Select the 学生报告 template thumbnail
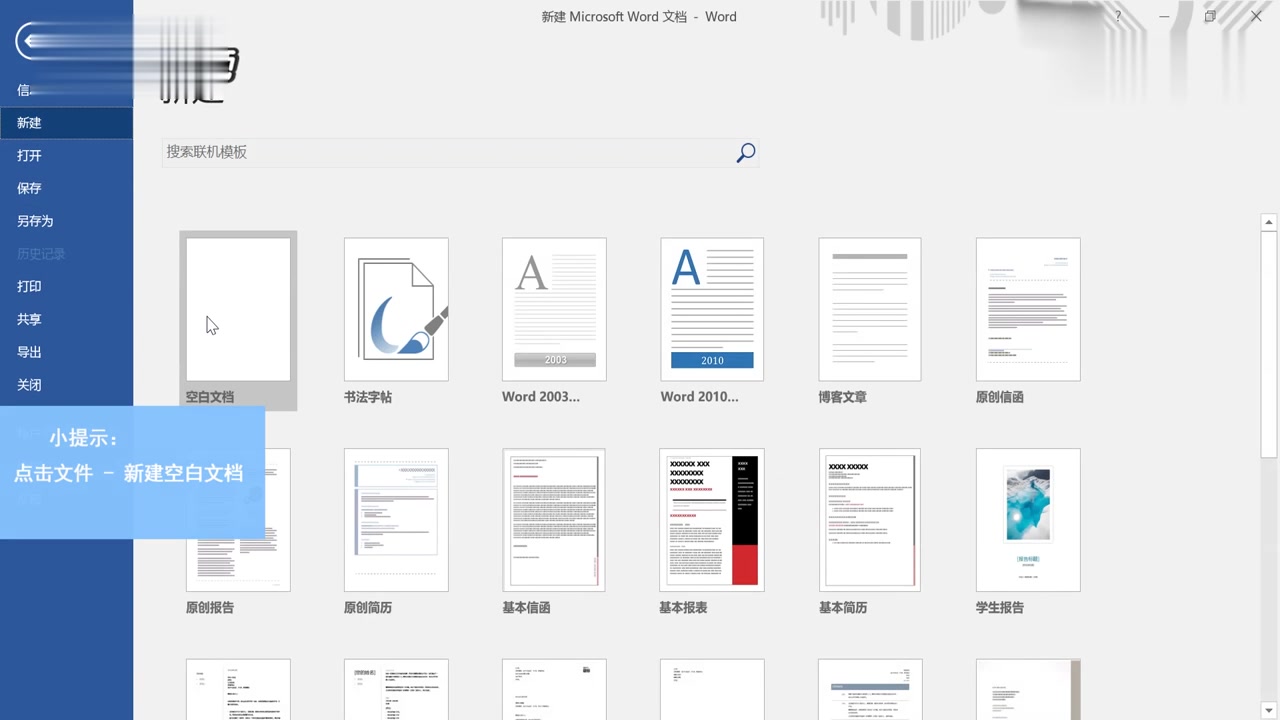Screen dimensions: 1280x720 point(1028,520)
